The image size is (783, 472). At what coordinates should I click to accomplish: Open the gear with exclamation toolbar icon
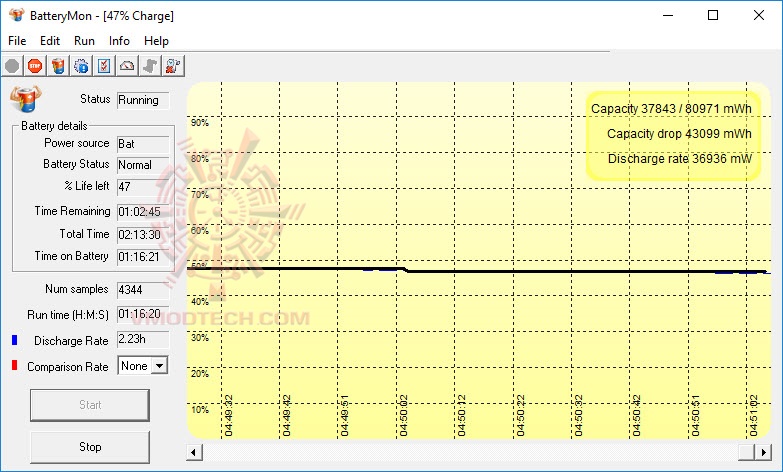tap(81, 65)
